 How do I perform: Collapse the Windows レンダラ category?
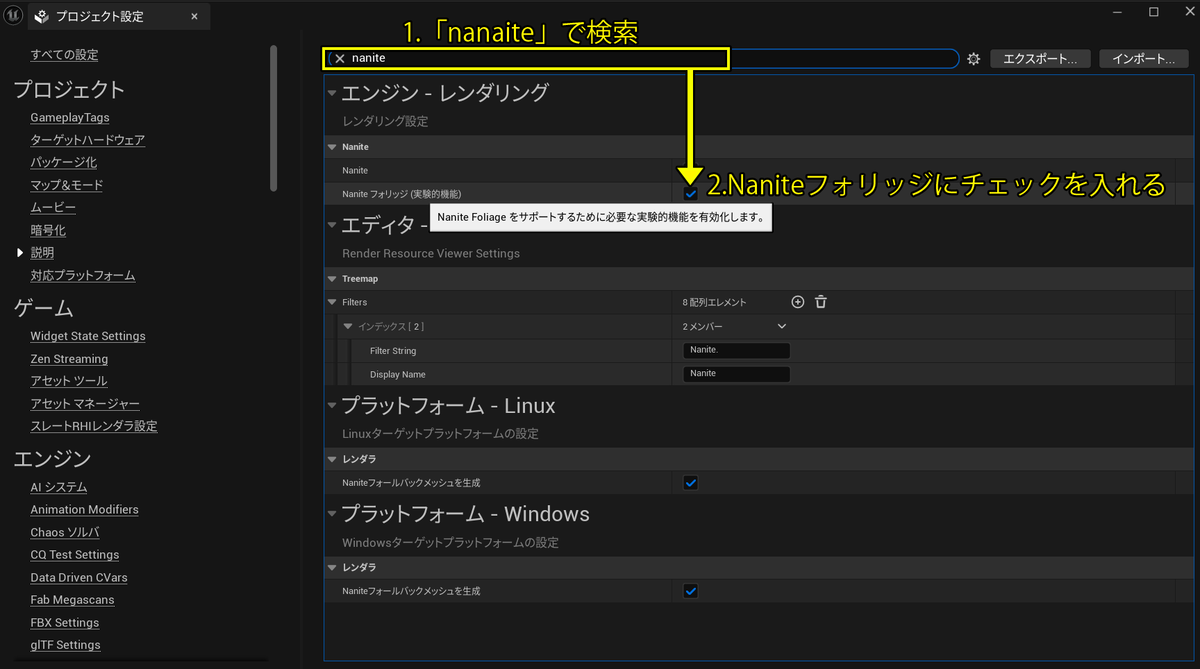(x=333, y=567)
